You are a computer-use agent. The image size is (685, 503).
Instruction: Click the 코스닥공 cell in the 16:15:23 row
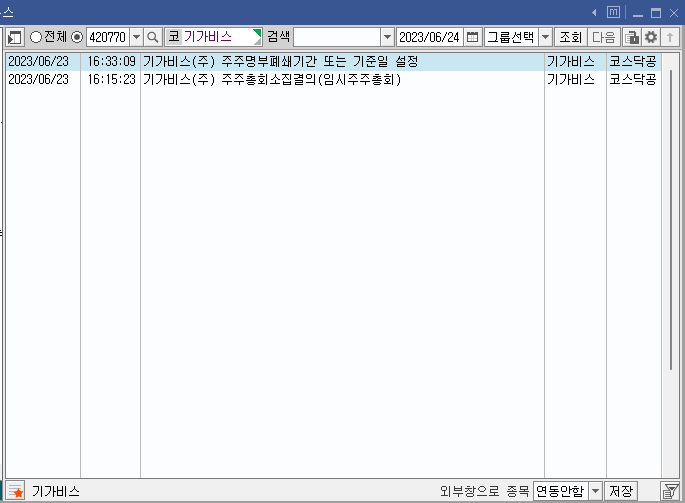tap(633, 79)
